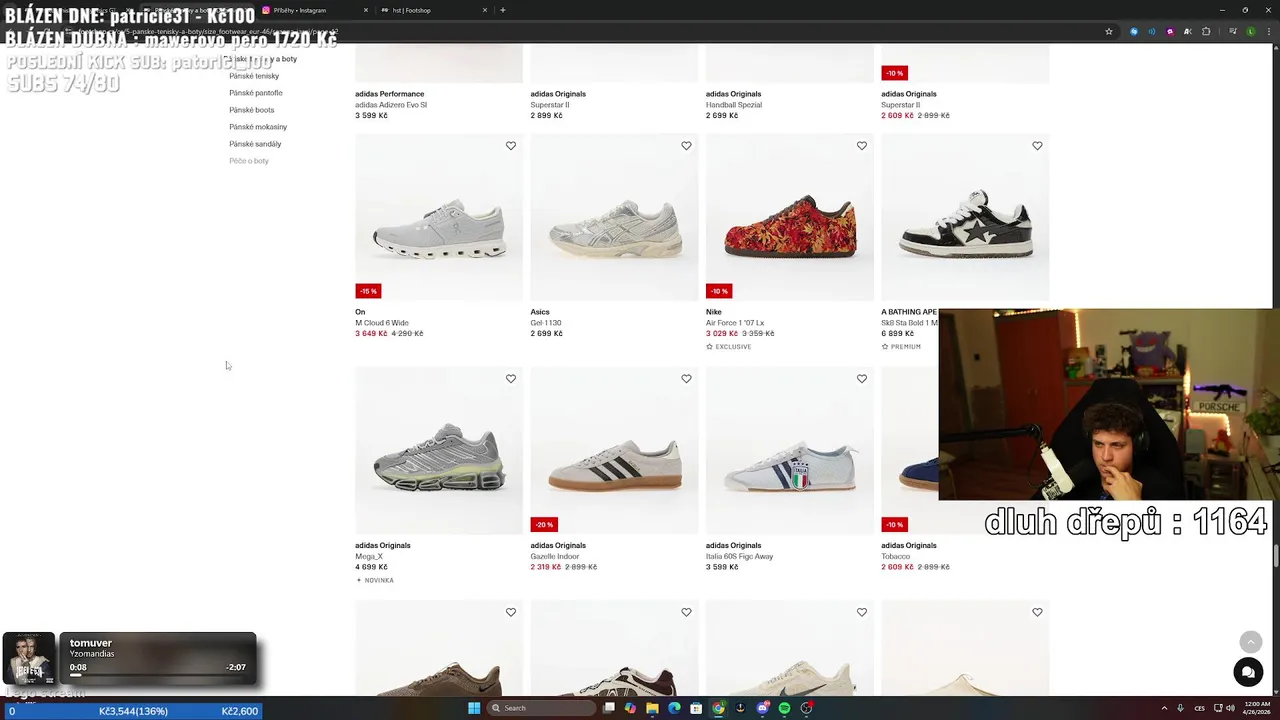This screenshot has width=1280, height=720.
Task: Open the Italia 60S Figc Away link
Action: pyautogui.click(x=739, y=556)
